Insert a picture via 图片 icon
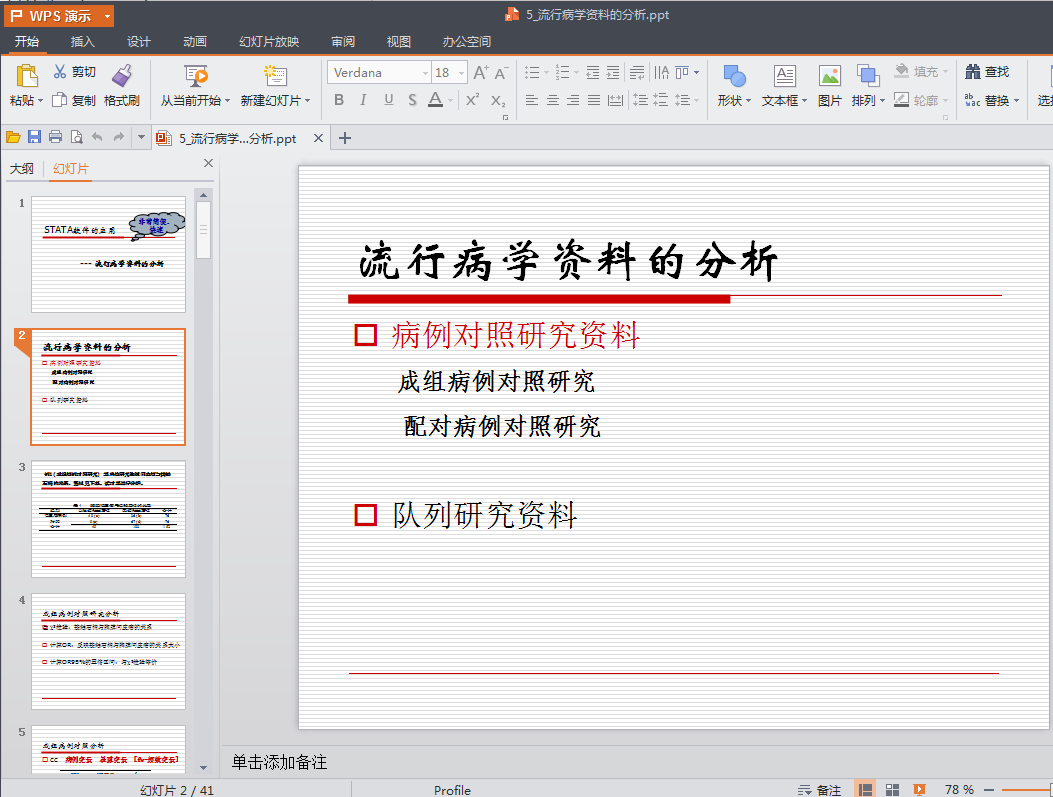The height and width of the screenshot is (797, 1053). coord(829,76)
